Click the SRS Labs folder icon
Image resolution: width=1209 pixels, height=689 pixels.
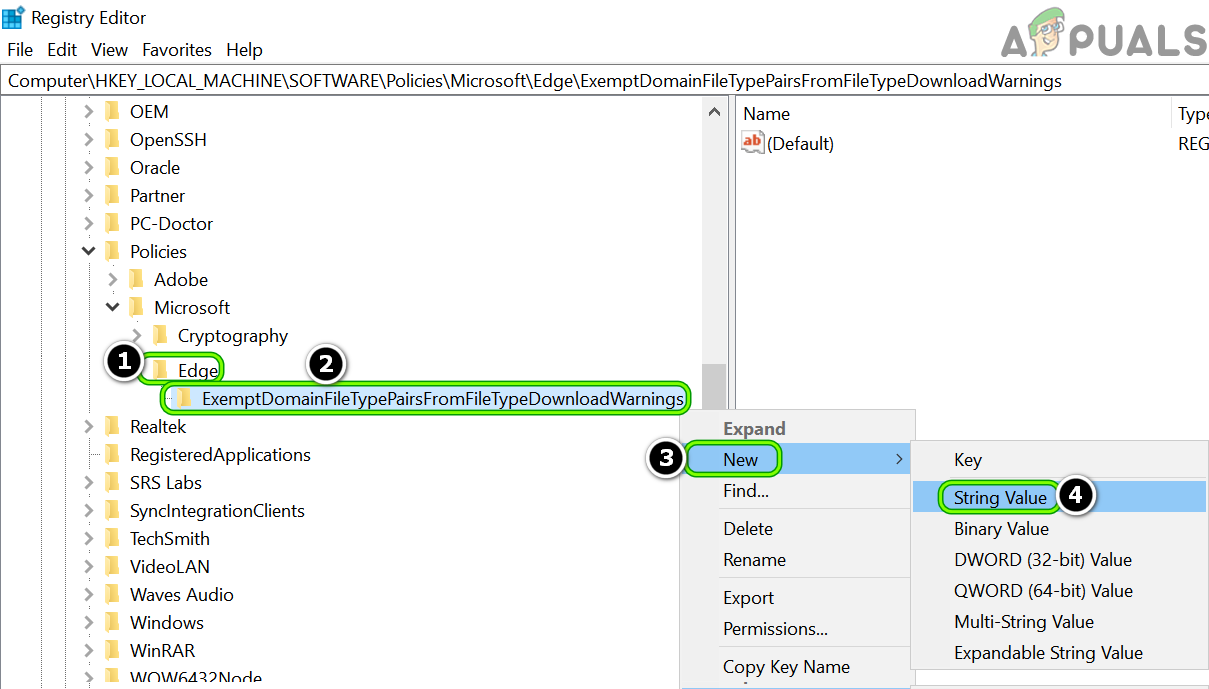click(112, 482)
